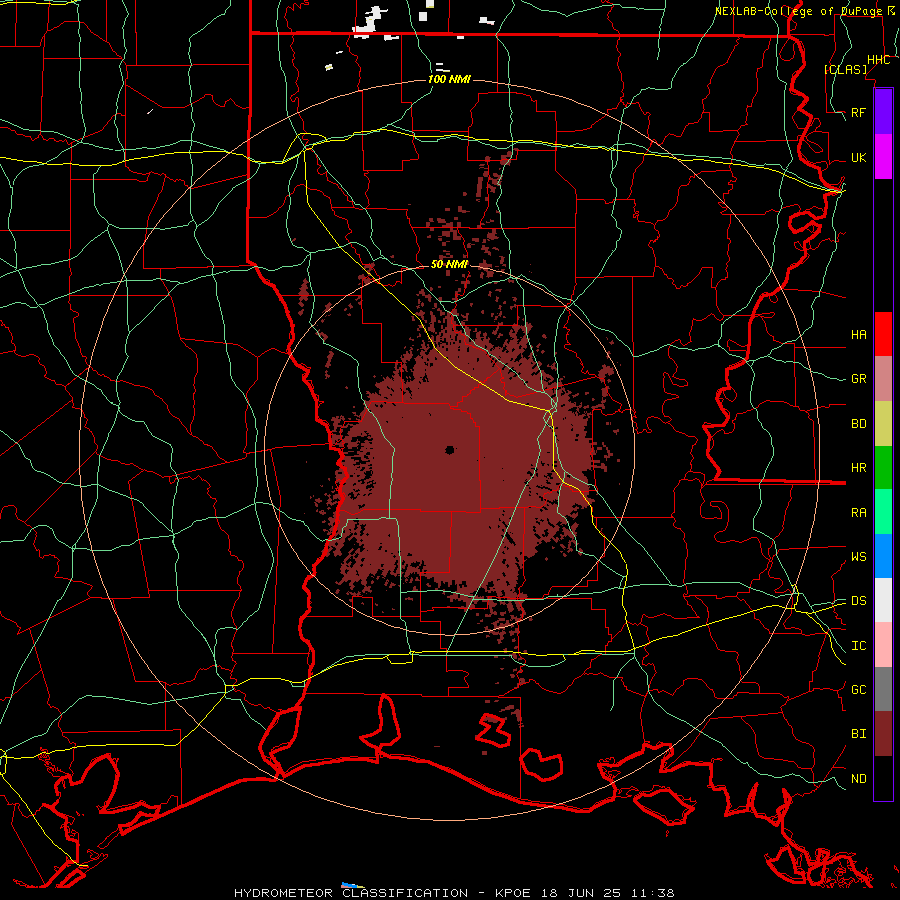Click the BI legend label

pyautogui.click(x=859, y=734)
